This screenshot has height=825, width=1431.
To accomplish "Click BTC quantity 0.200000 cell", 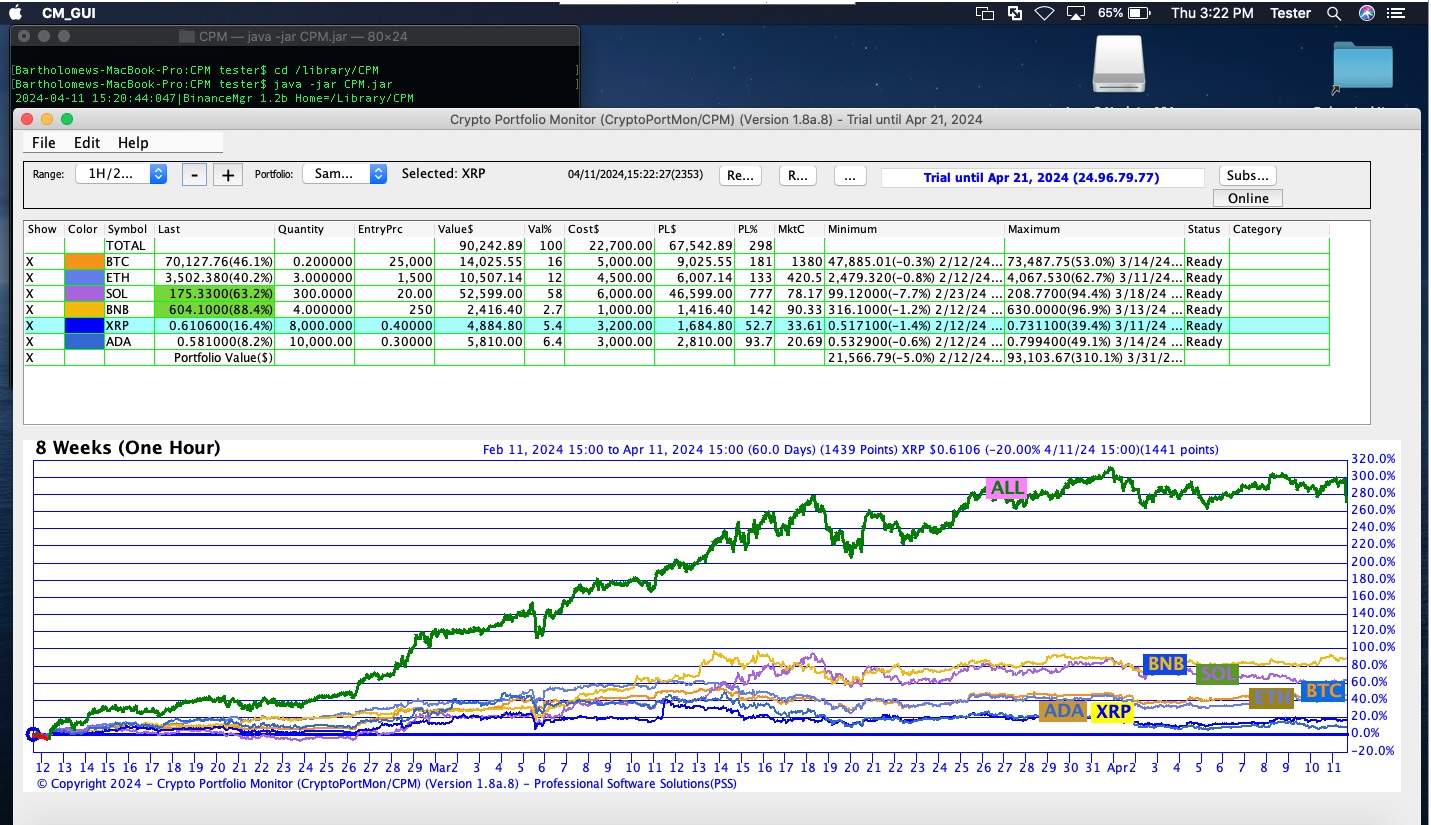I will (315, 261).
